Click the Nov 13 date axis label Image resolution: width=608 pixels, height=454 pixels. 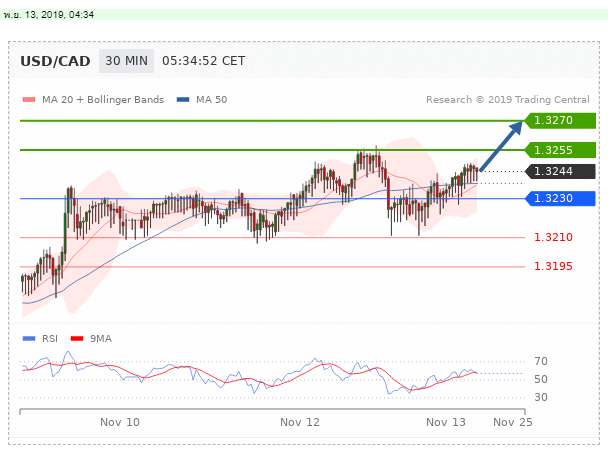[x=446, y=422]
